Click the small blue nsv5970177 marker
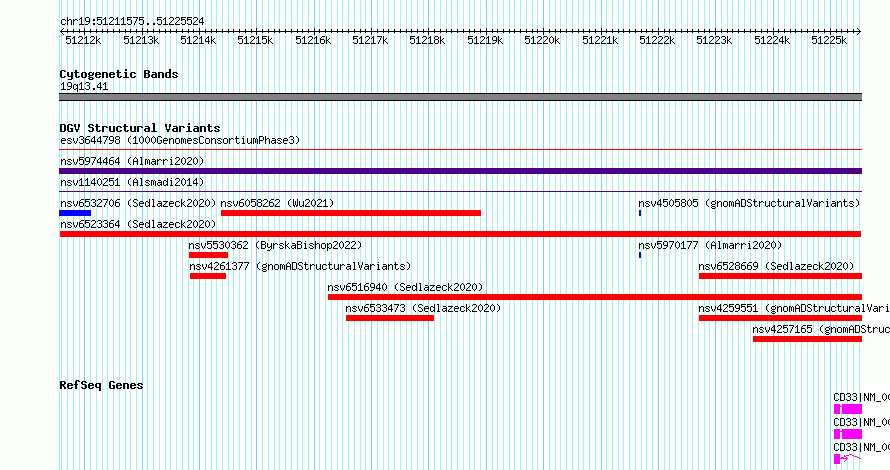The image size is (890, 470). (640, 255)
